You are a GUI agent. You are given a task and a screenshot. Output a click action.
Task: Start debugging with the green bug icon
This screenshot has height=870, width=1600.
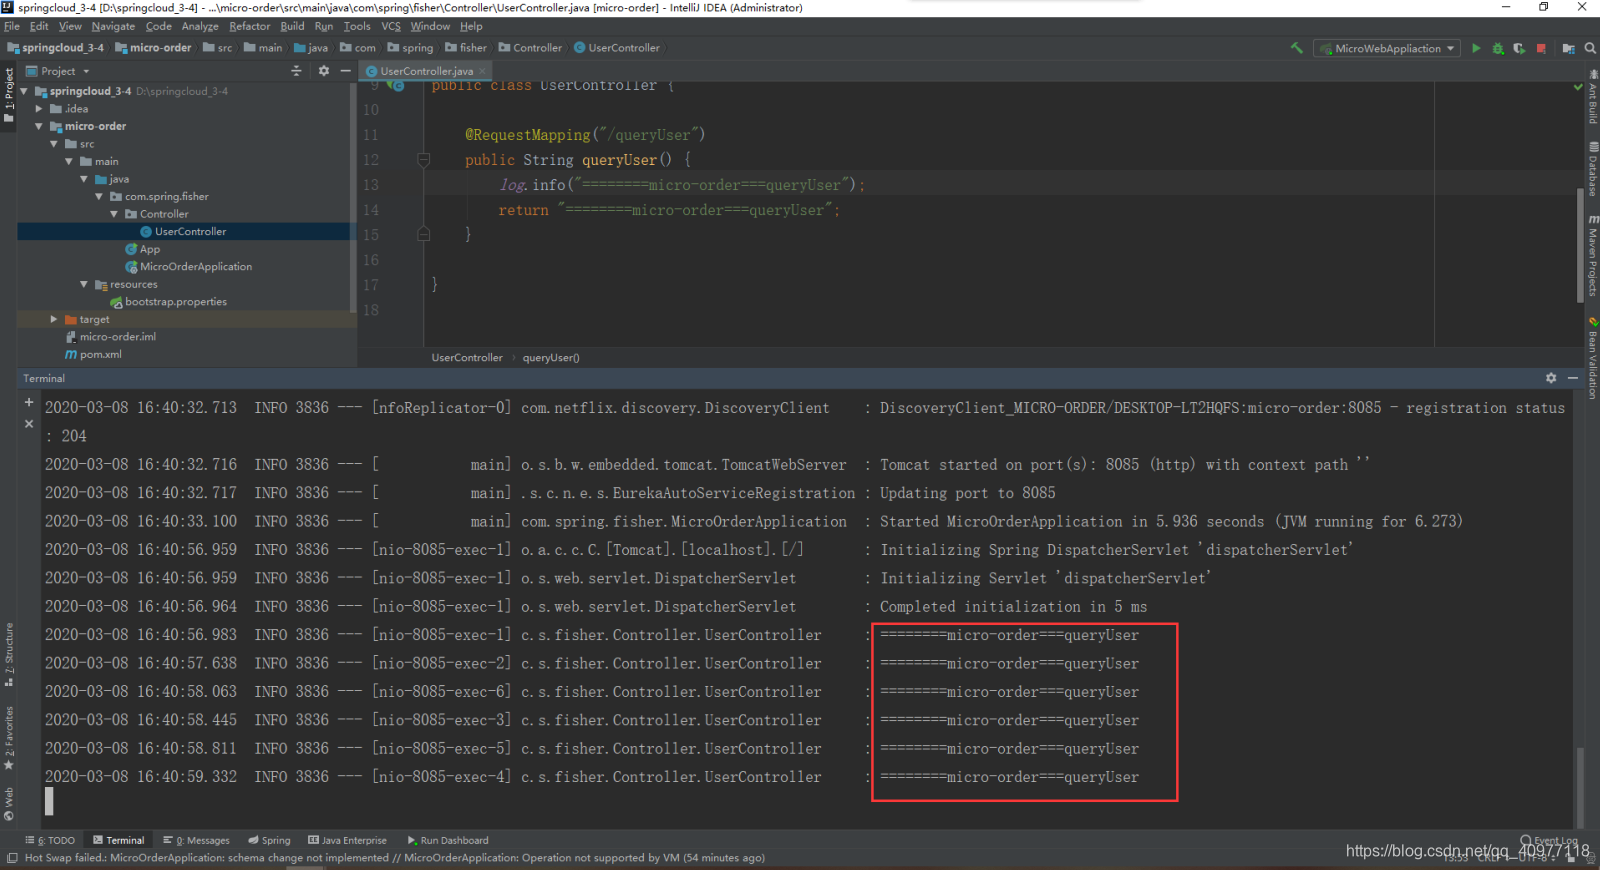click(1498, 48)
